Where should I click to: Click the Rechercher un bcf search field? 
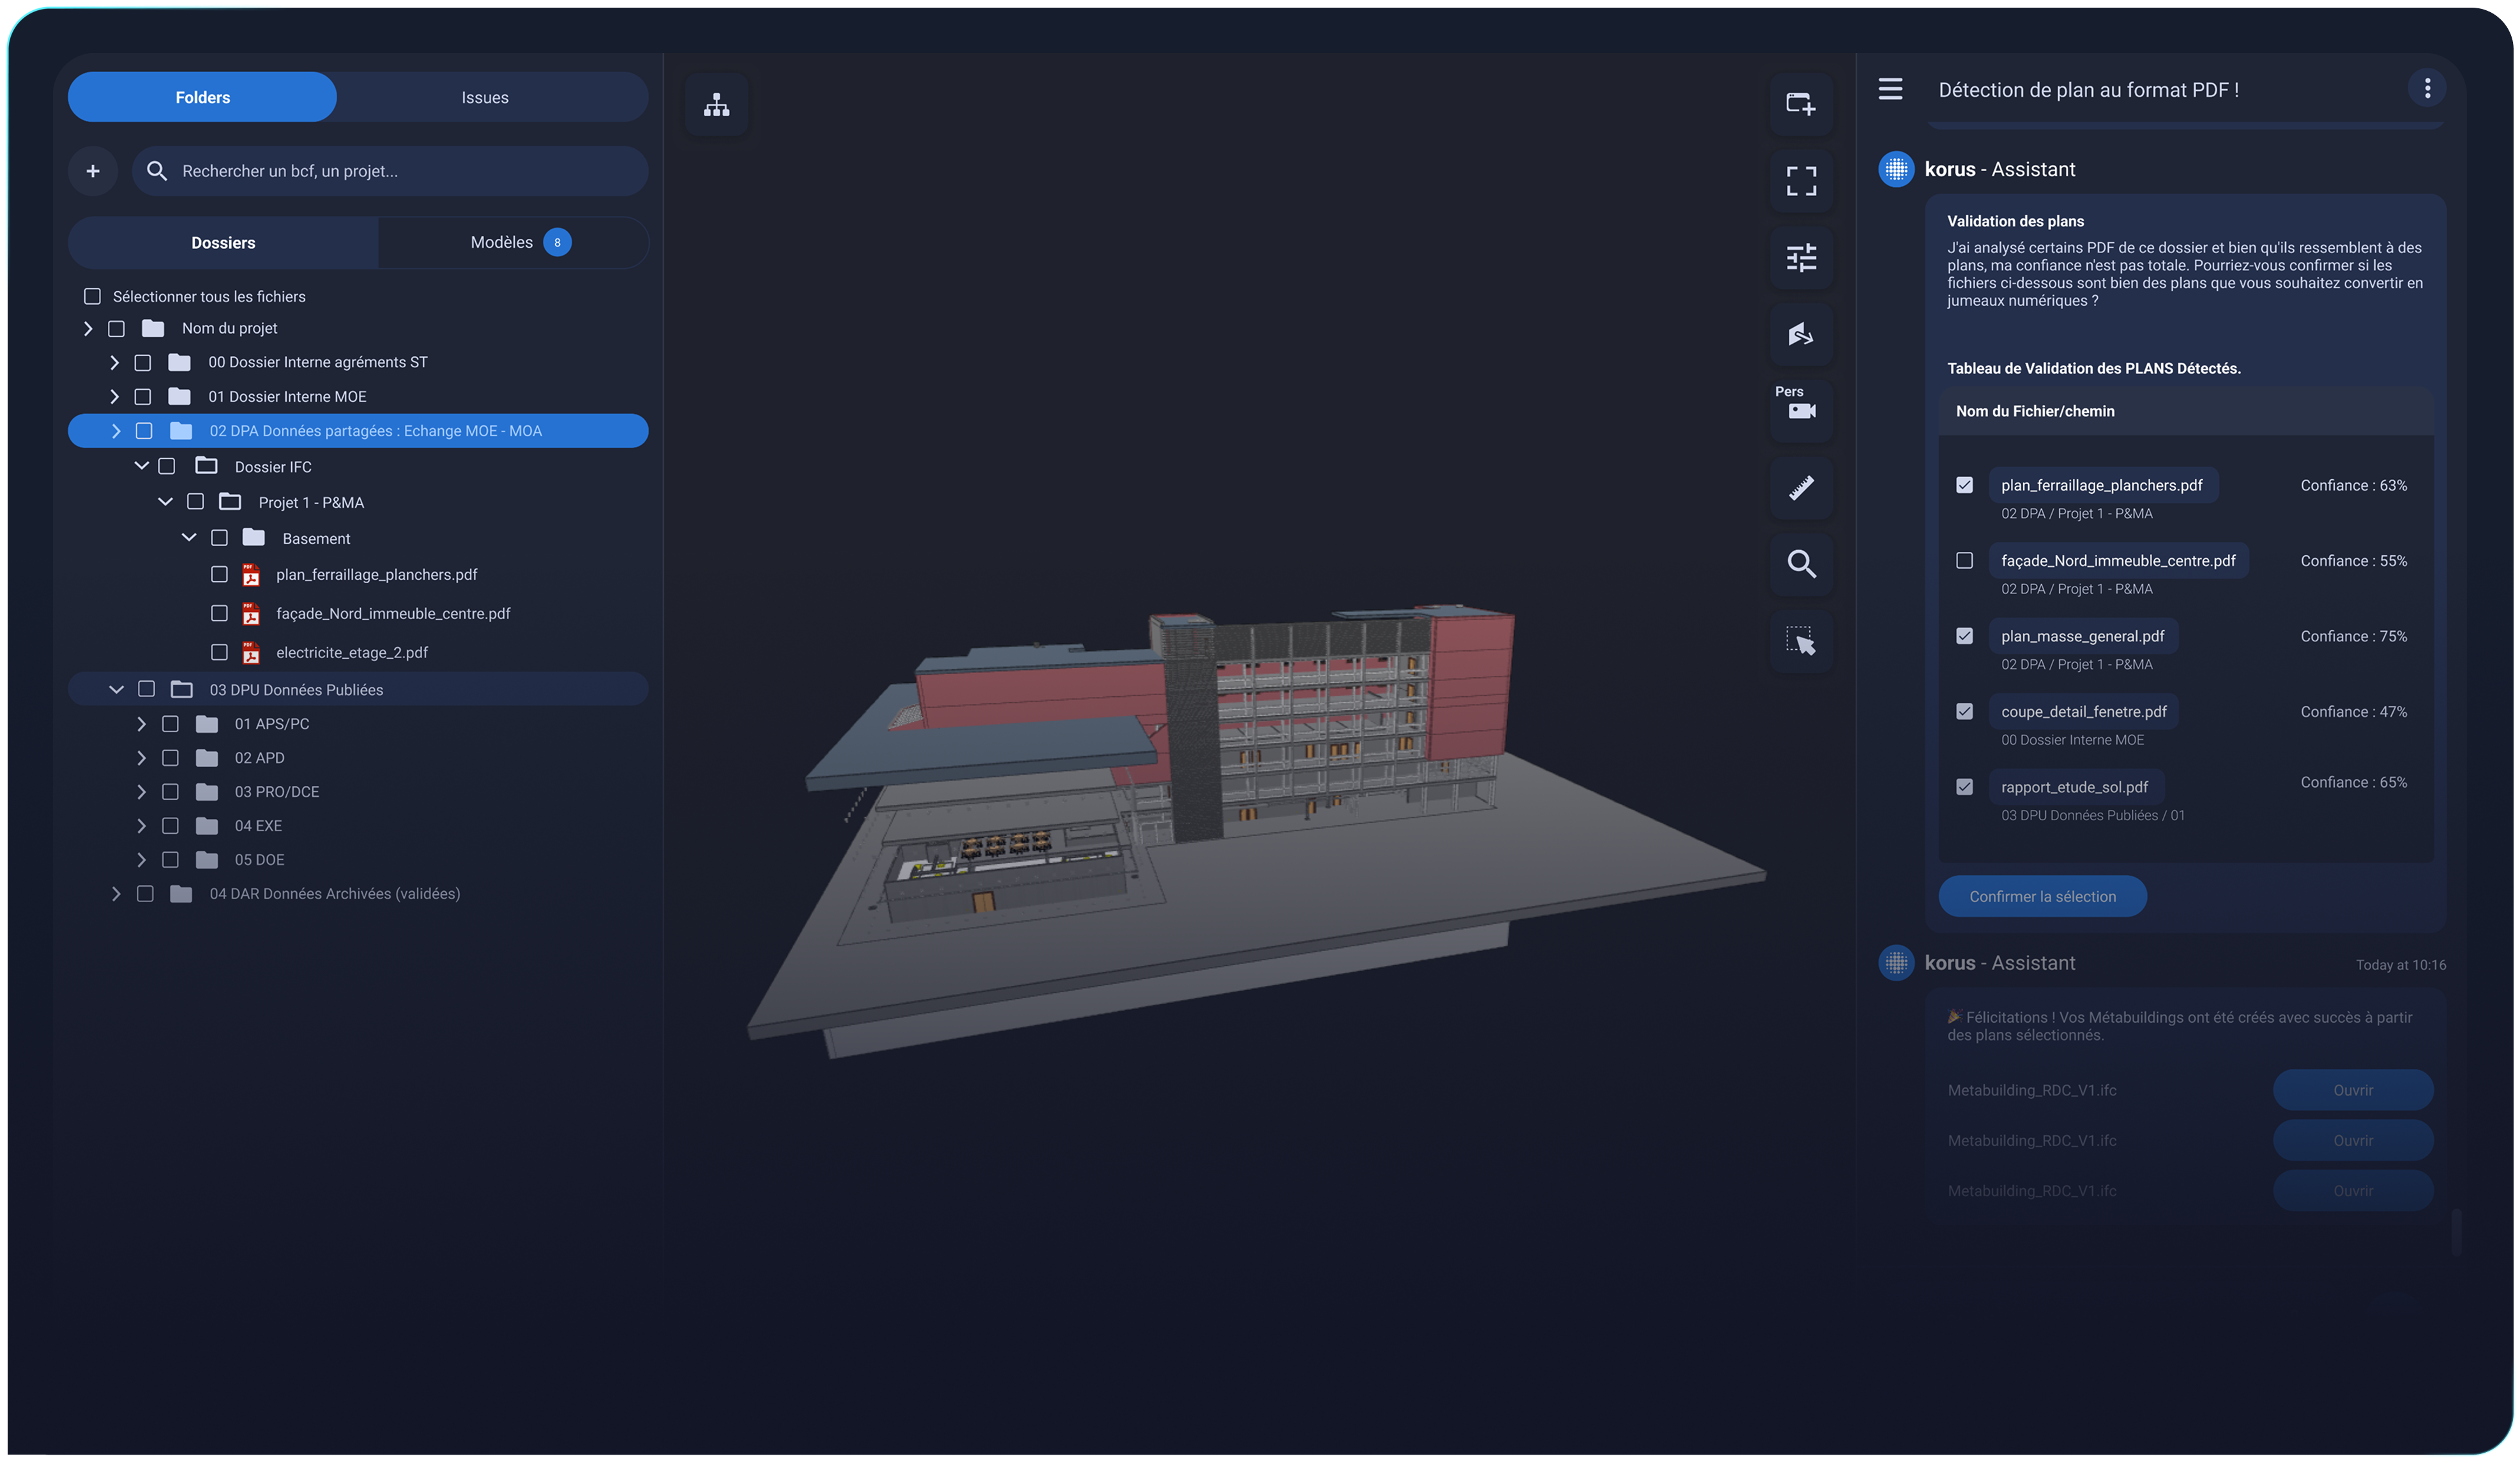pos(390,171)
